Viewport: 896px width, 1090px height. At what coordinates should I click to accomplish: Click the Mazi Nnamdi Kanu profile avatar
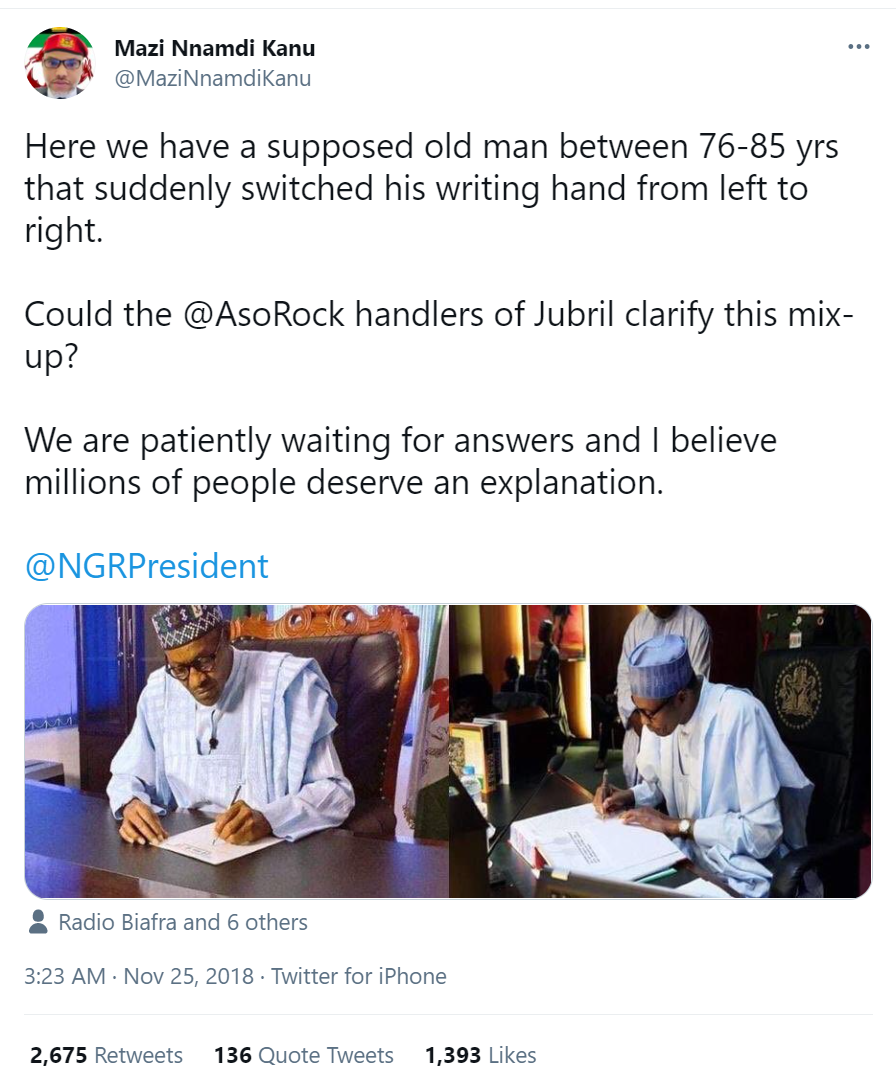pyautogui.click(x=59, y=63)
